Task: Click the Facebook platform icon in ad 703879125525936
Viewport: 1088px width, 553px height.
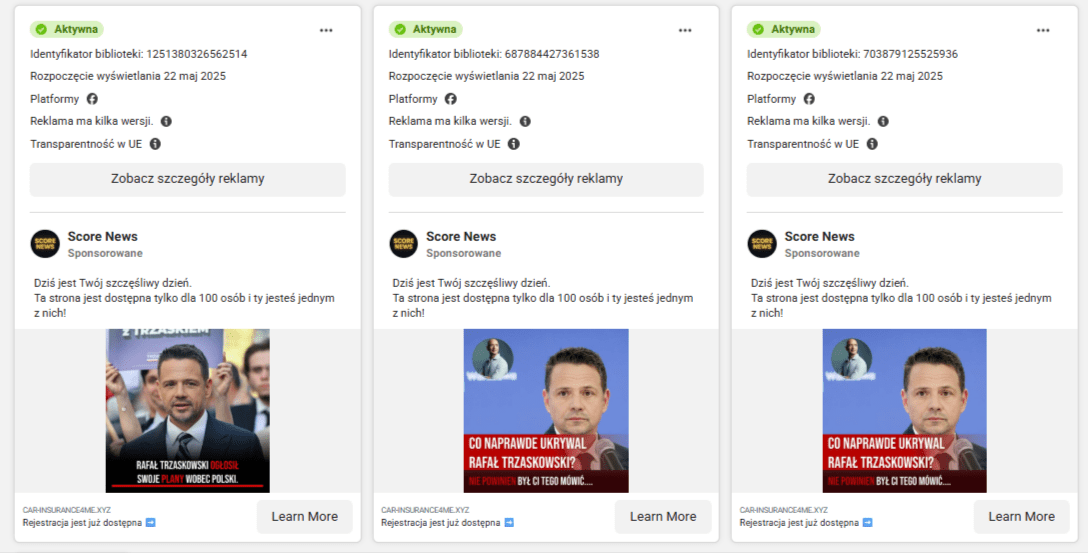Action: click(809, 99)
